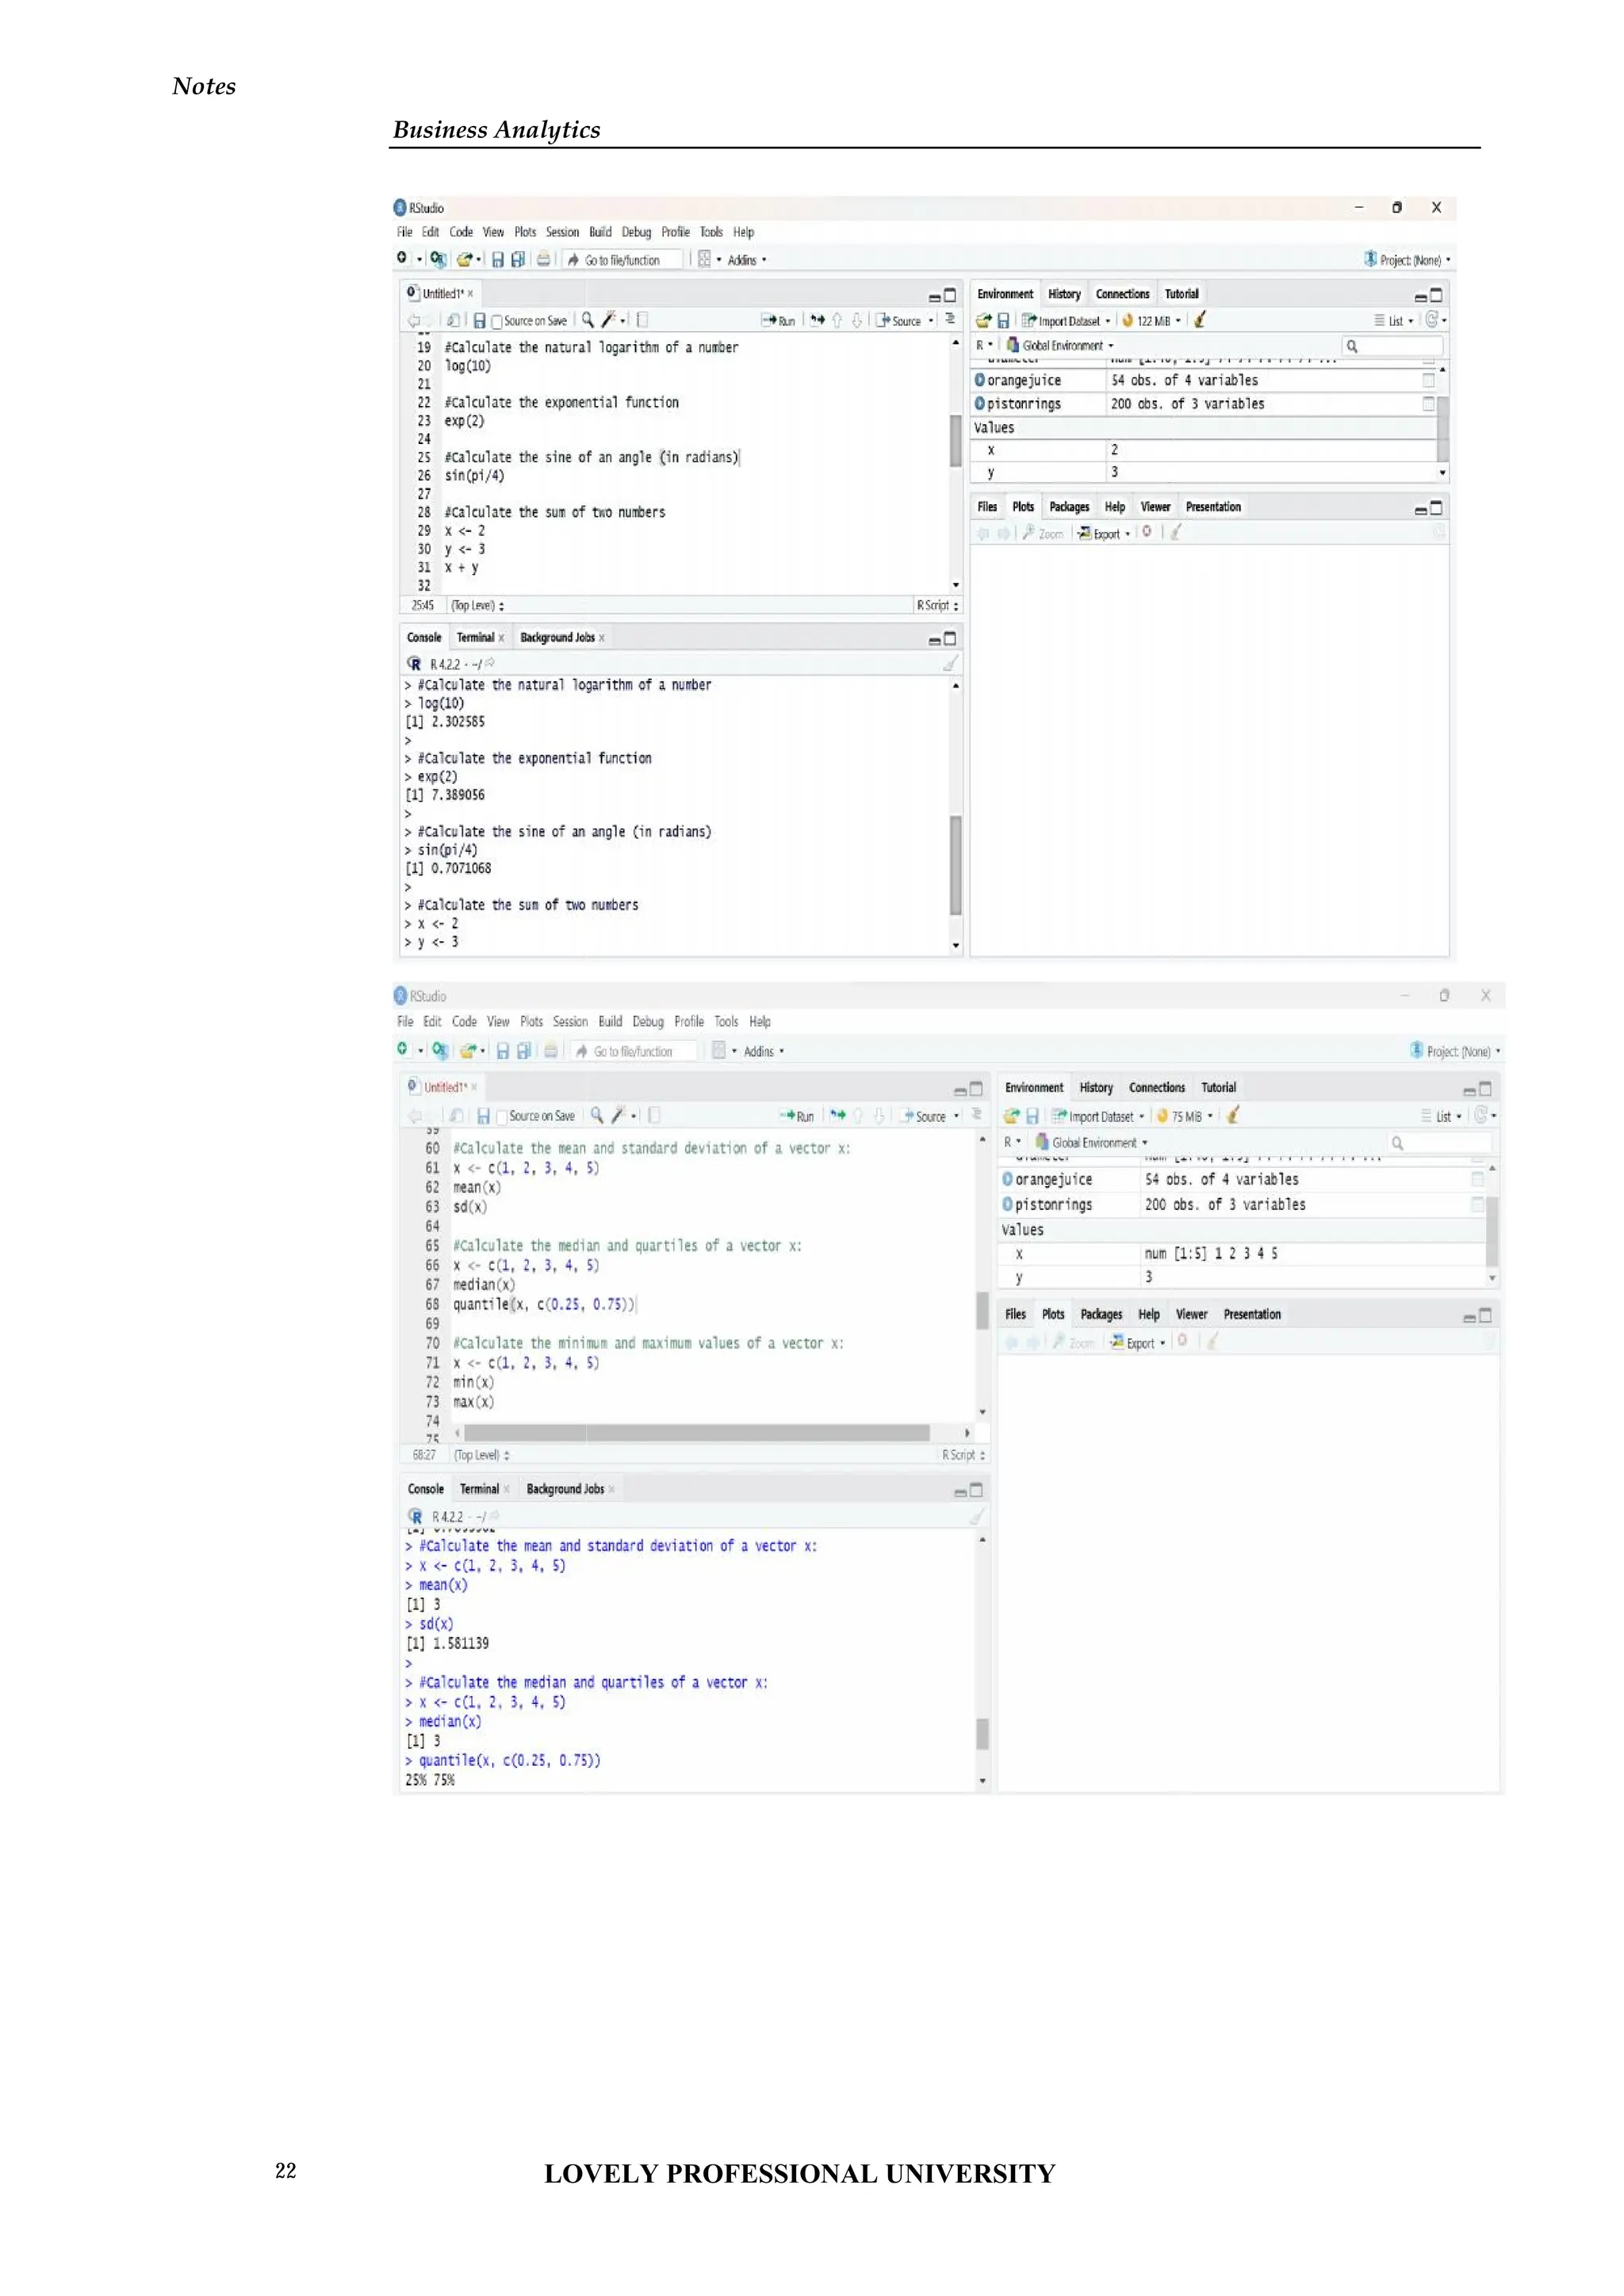Enable Source on Save checkbox in upper editor
The height and width of the screenshot is (2296, 1624).
point(497,321)
